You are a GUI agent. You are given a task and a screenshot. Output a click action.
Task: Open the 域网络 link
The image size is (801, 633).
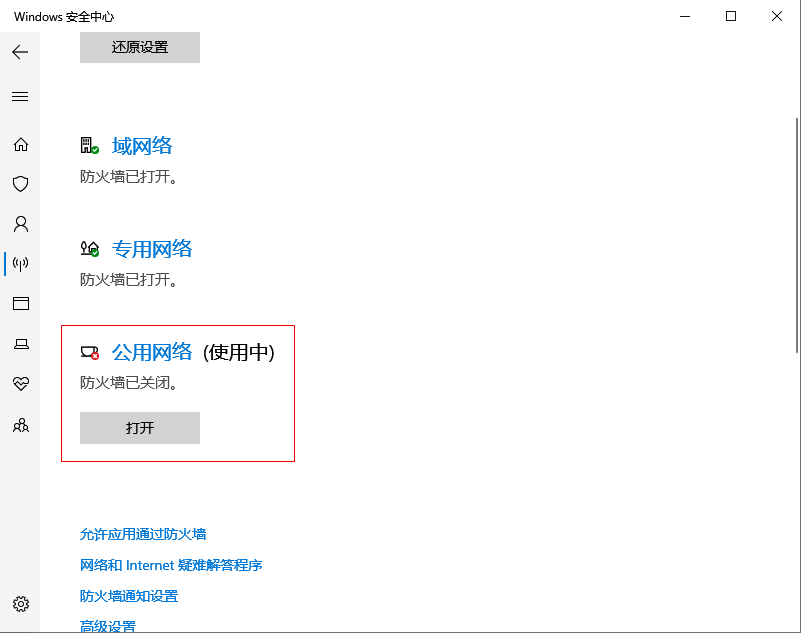point(142,146)
